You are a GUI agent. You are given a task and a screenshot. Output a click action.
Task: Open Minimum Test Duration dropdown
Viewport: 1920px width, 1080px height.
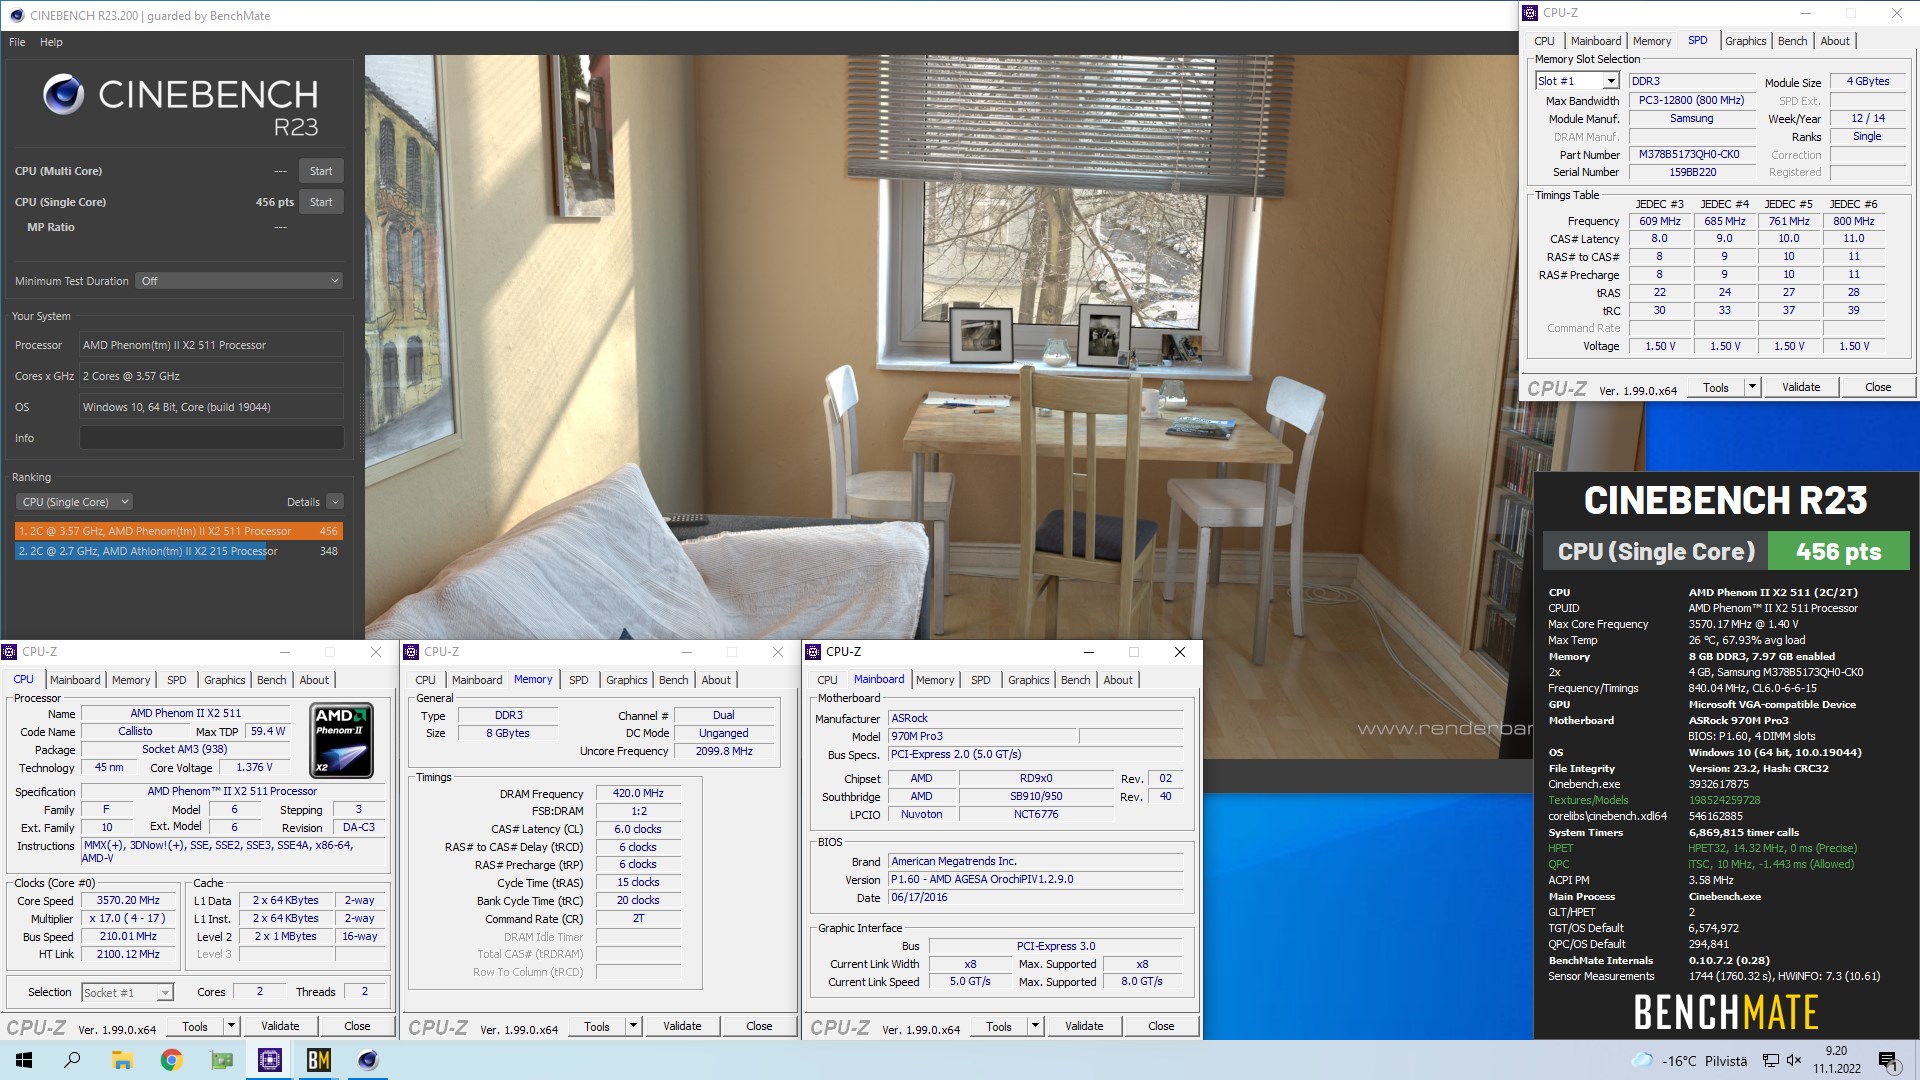240,281
